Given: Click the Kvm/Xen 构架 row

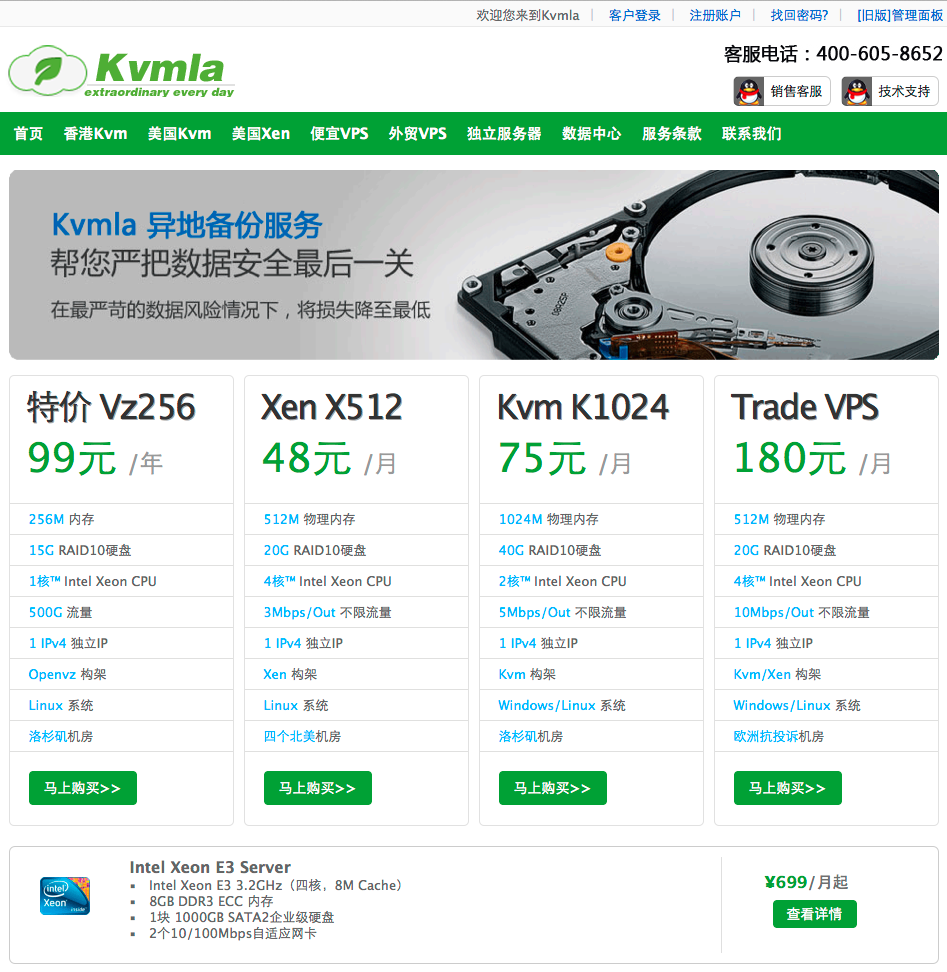Looking at the screenshot, I should click(x=826, y=674).
